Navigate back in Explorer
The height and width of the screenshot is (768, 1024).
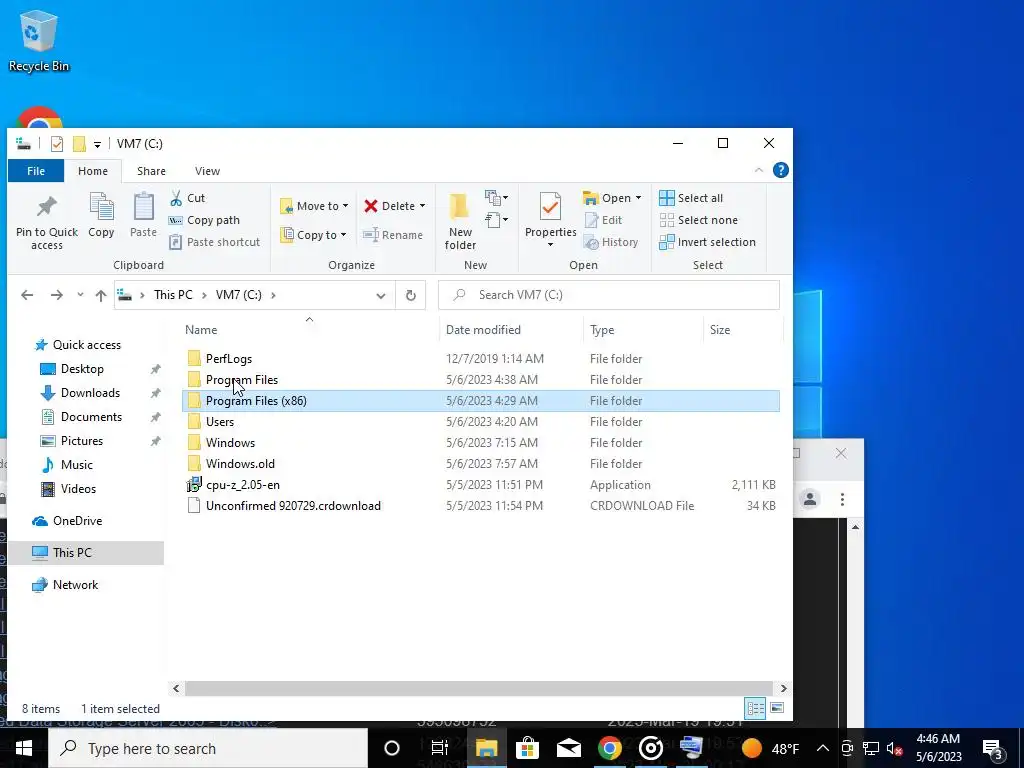coord(27,295)
